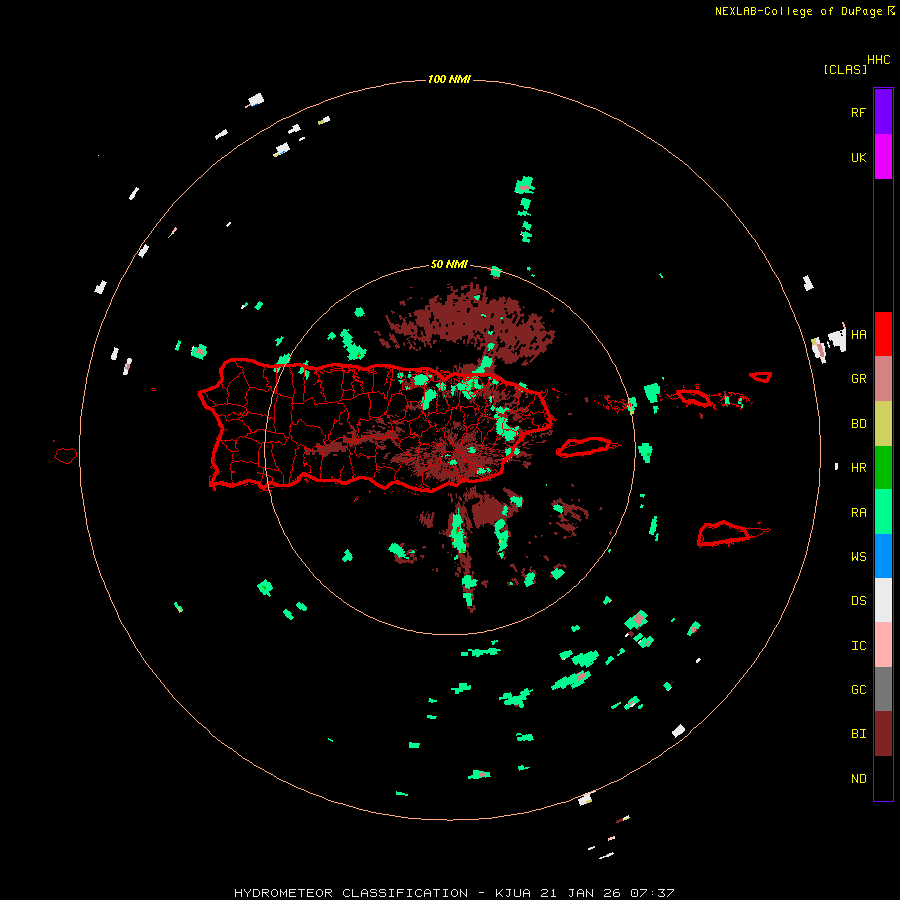Click the GC legend label
The width and height of the screenshot is (900, 900).
click(858, 690)
